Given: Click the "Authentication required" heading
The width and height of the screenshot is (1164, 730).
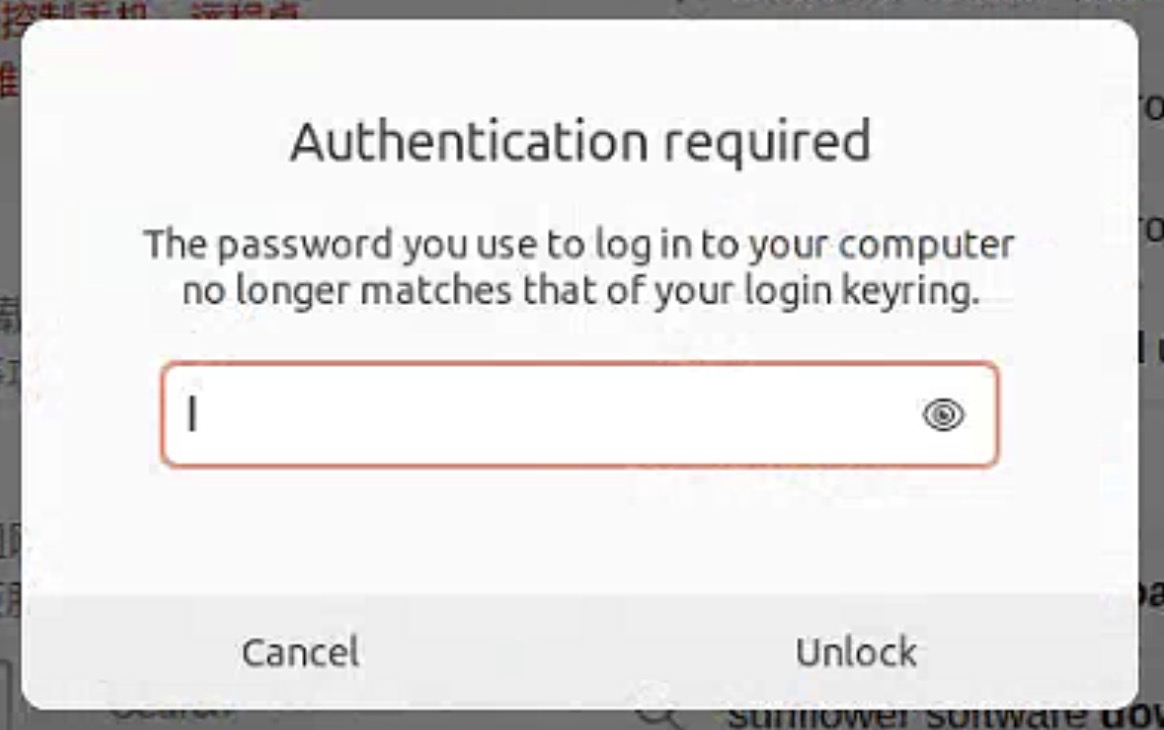Looking at the screenshot, I should (580, 141).
